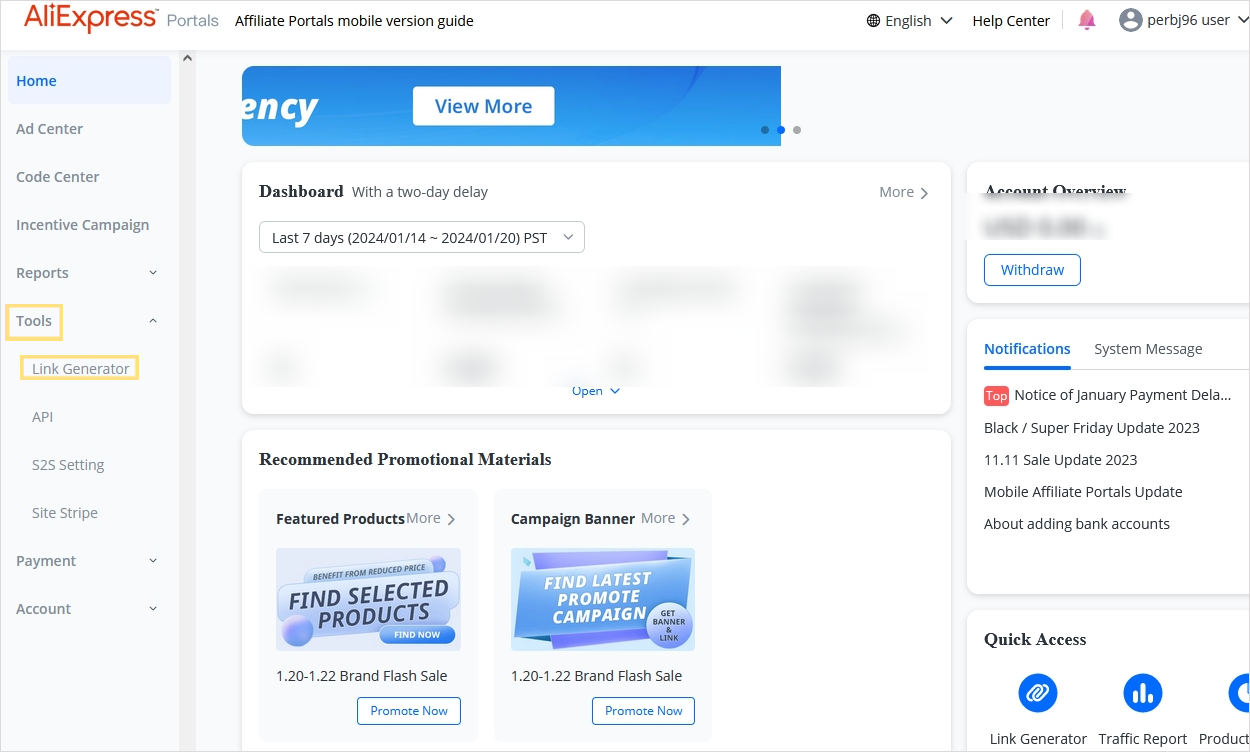The height and width of the screenshot is (752, 1250).
Task: Expand the Account menu chevron
Action: click(153, 609)
